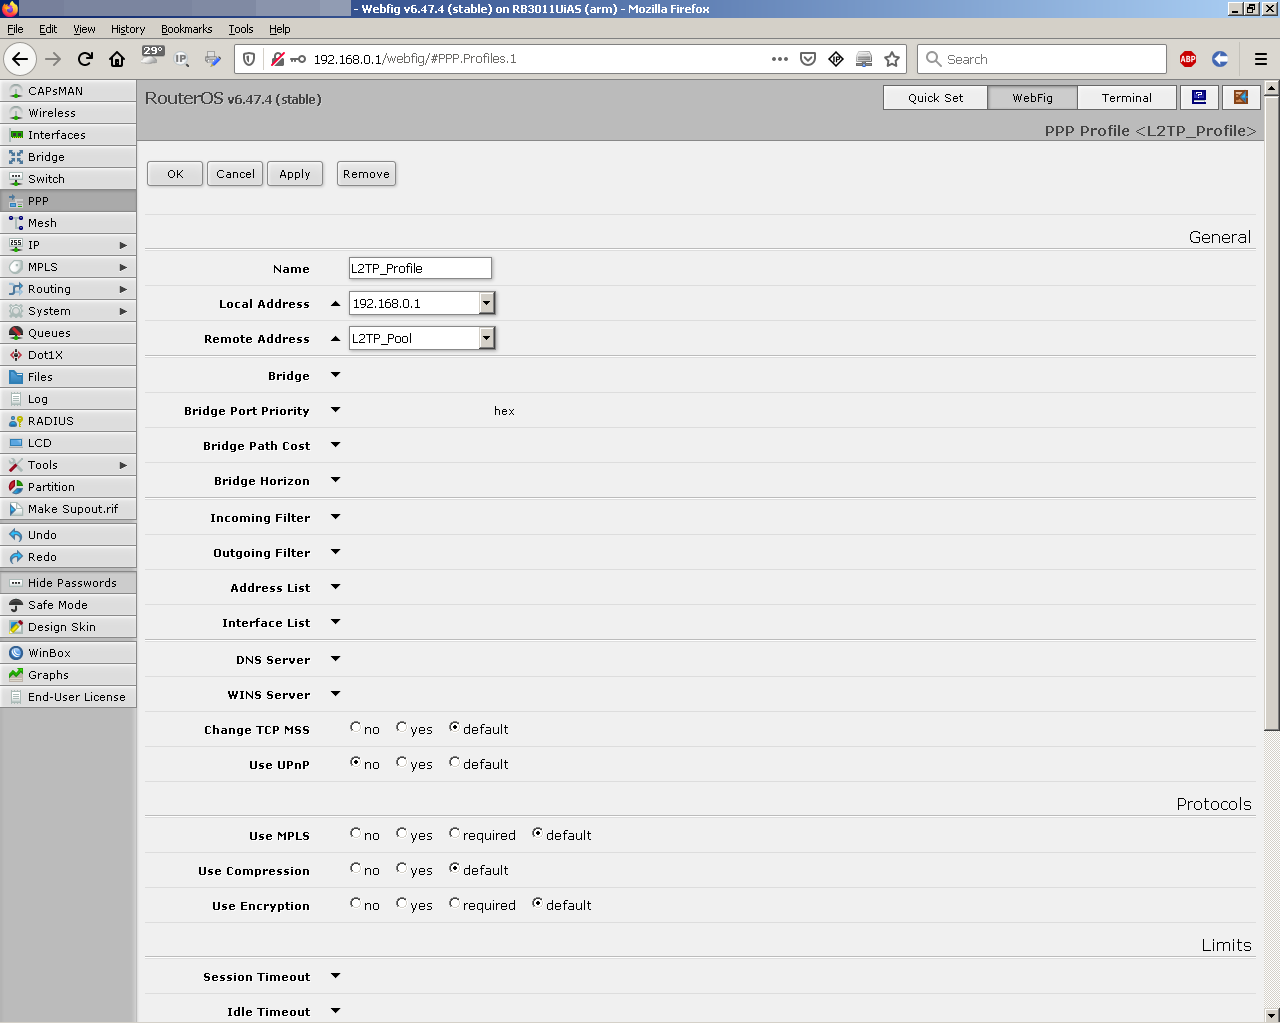Screen dimensions: 1280x1024
Task: Open the Bridge menu entry
Action: pyautogui.click(x=68, y=157)
